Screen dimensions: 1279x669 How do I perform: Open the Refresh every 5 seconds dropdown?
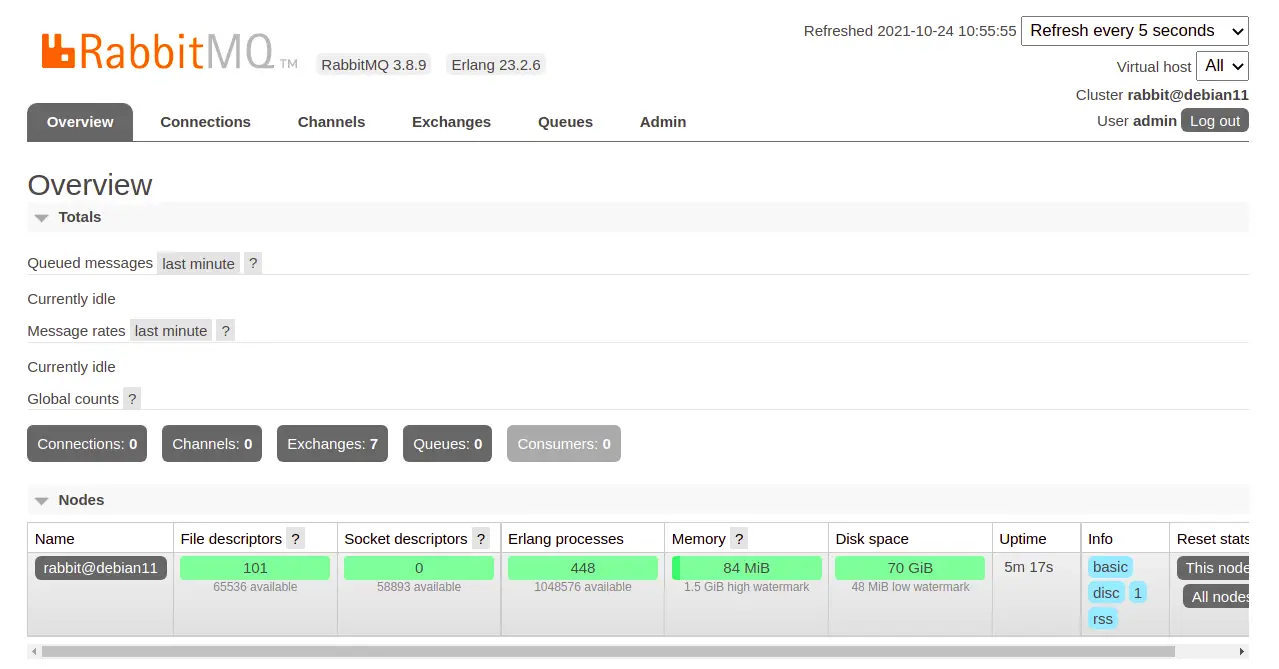(x=1135, y=31)
